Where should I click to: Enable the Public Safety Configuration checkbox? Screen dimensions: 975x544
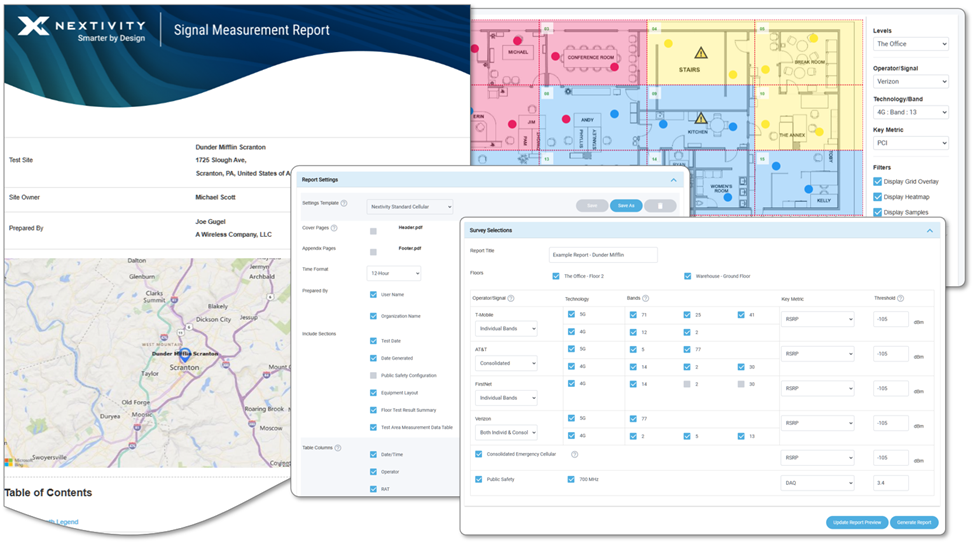pyautogui.click(x=373, y=376)
